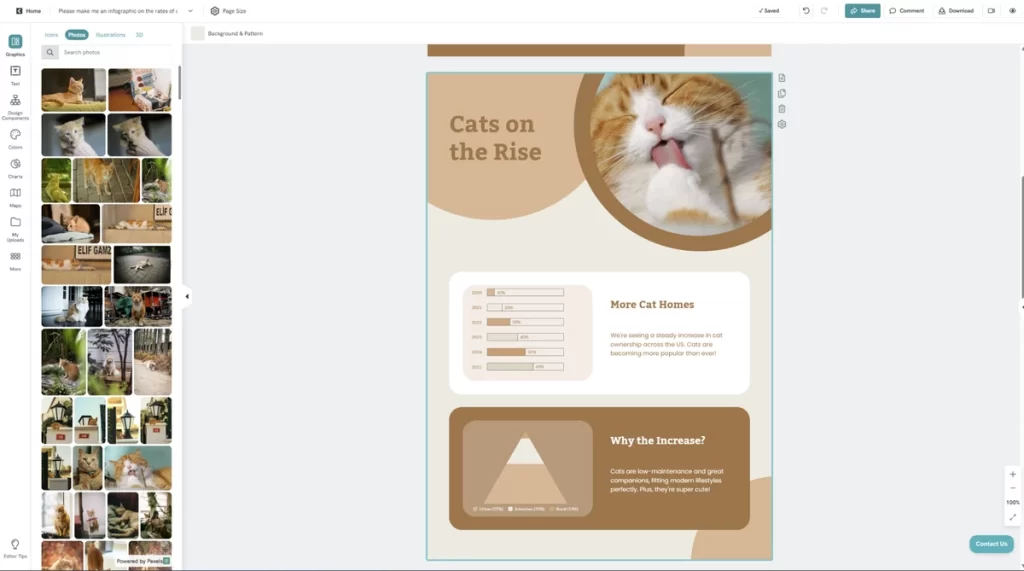
Task: Switch to the Icons tab
Action: [52, 35]
